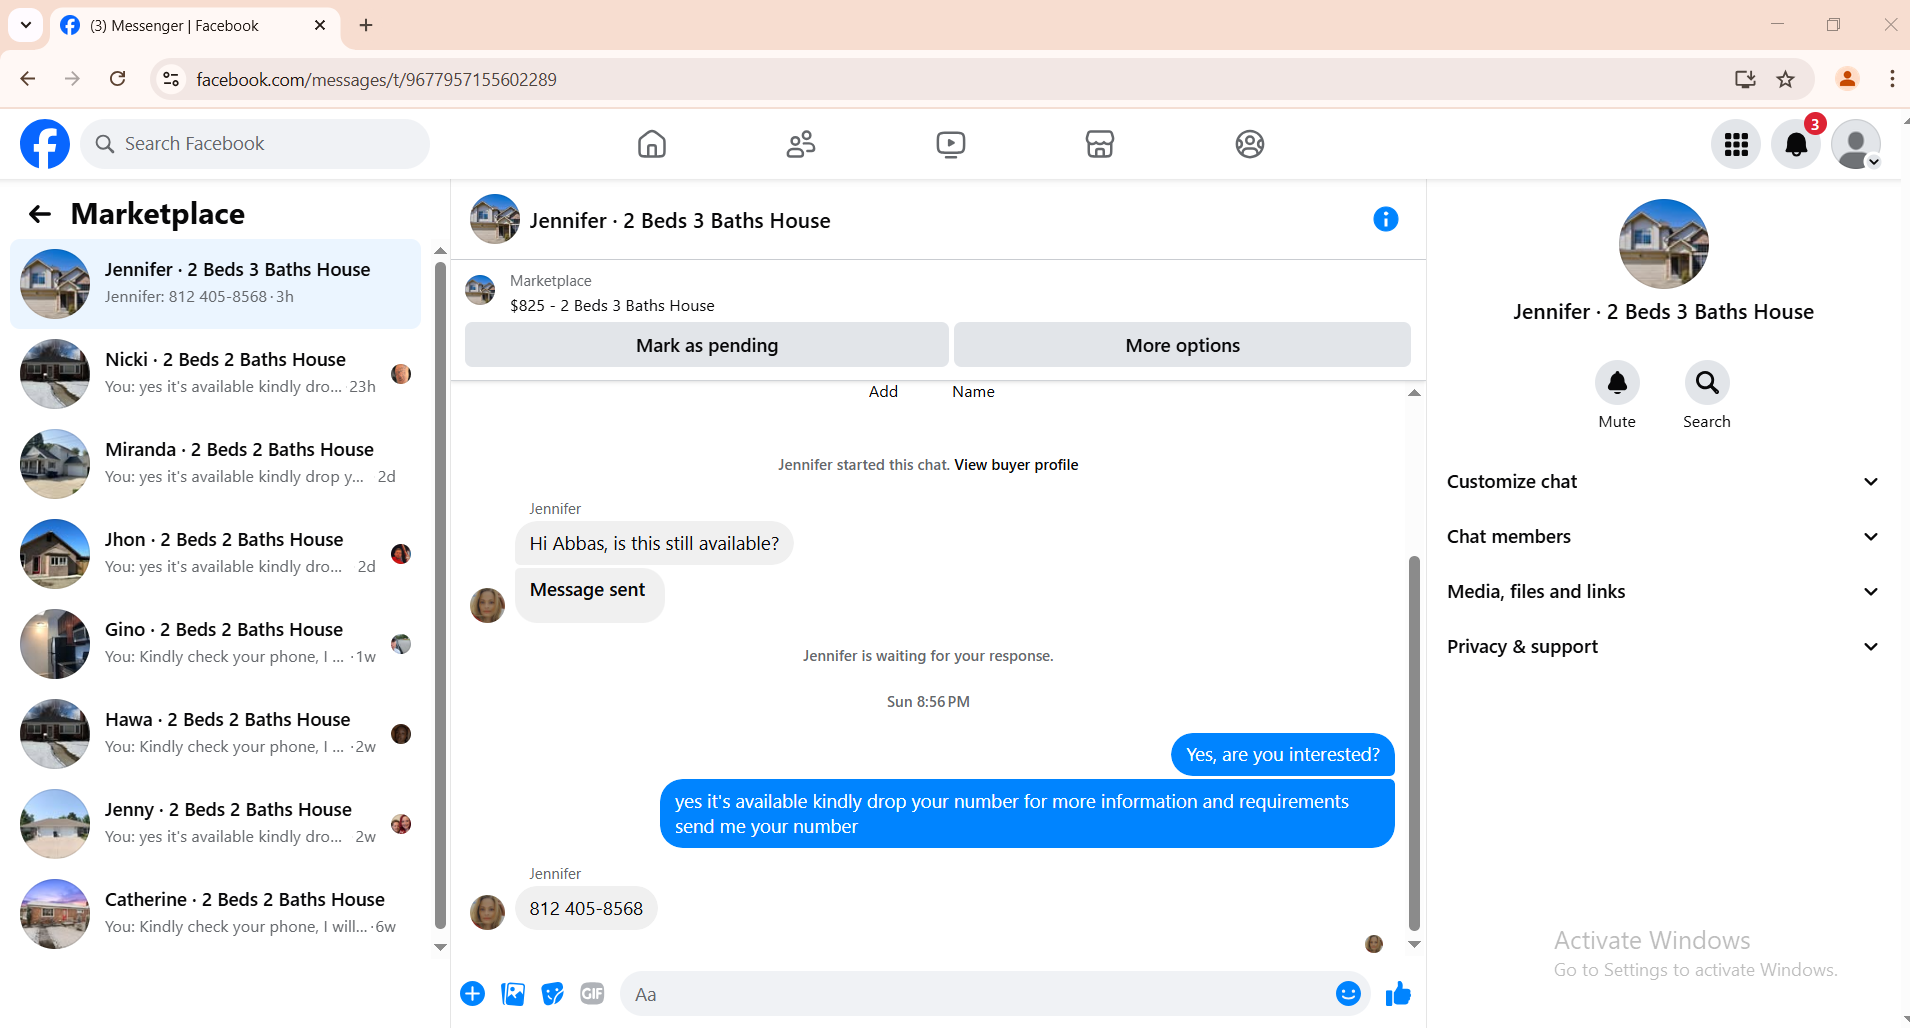Click the install app icon in address bar
Screen dimensions: 1910x1028
tap(1745, 79)
